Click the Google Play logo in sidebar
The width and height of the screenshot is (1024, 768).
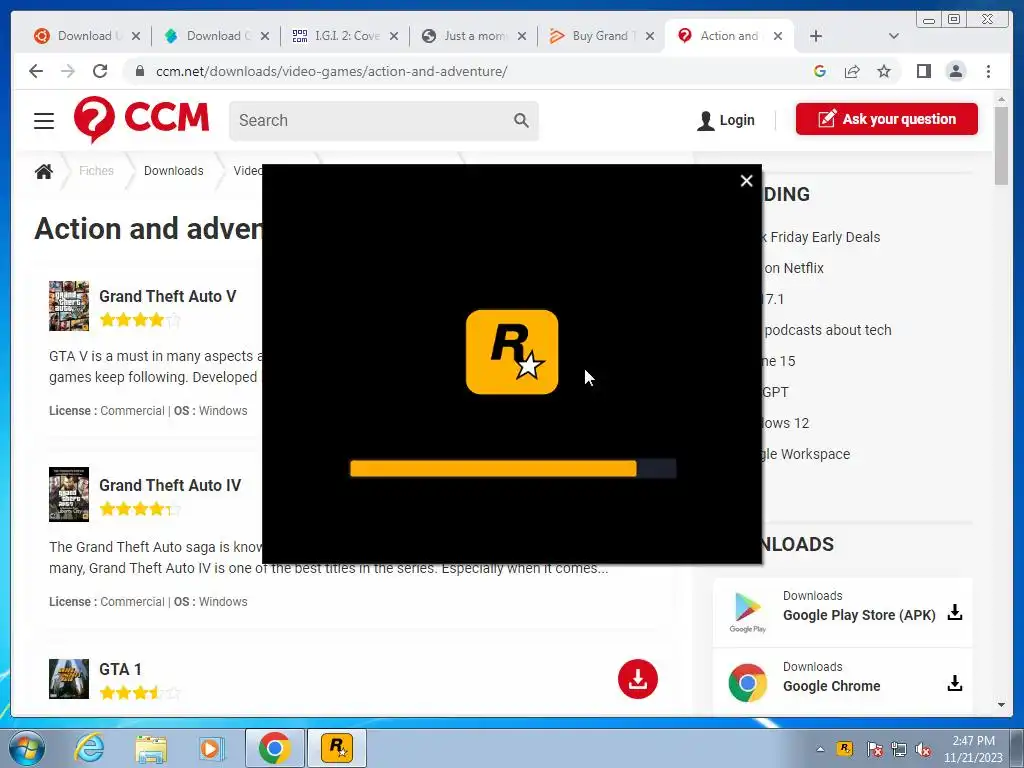748,612
